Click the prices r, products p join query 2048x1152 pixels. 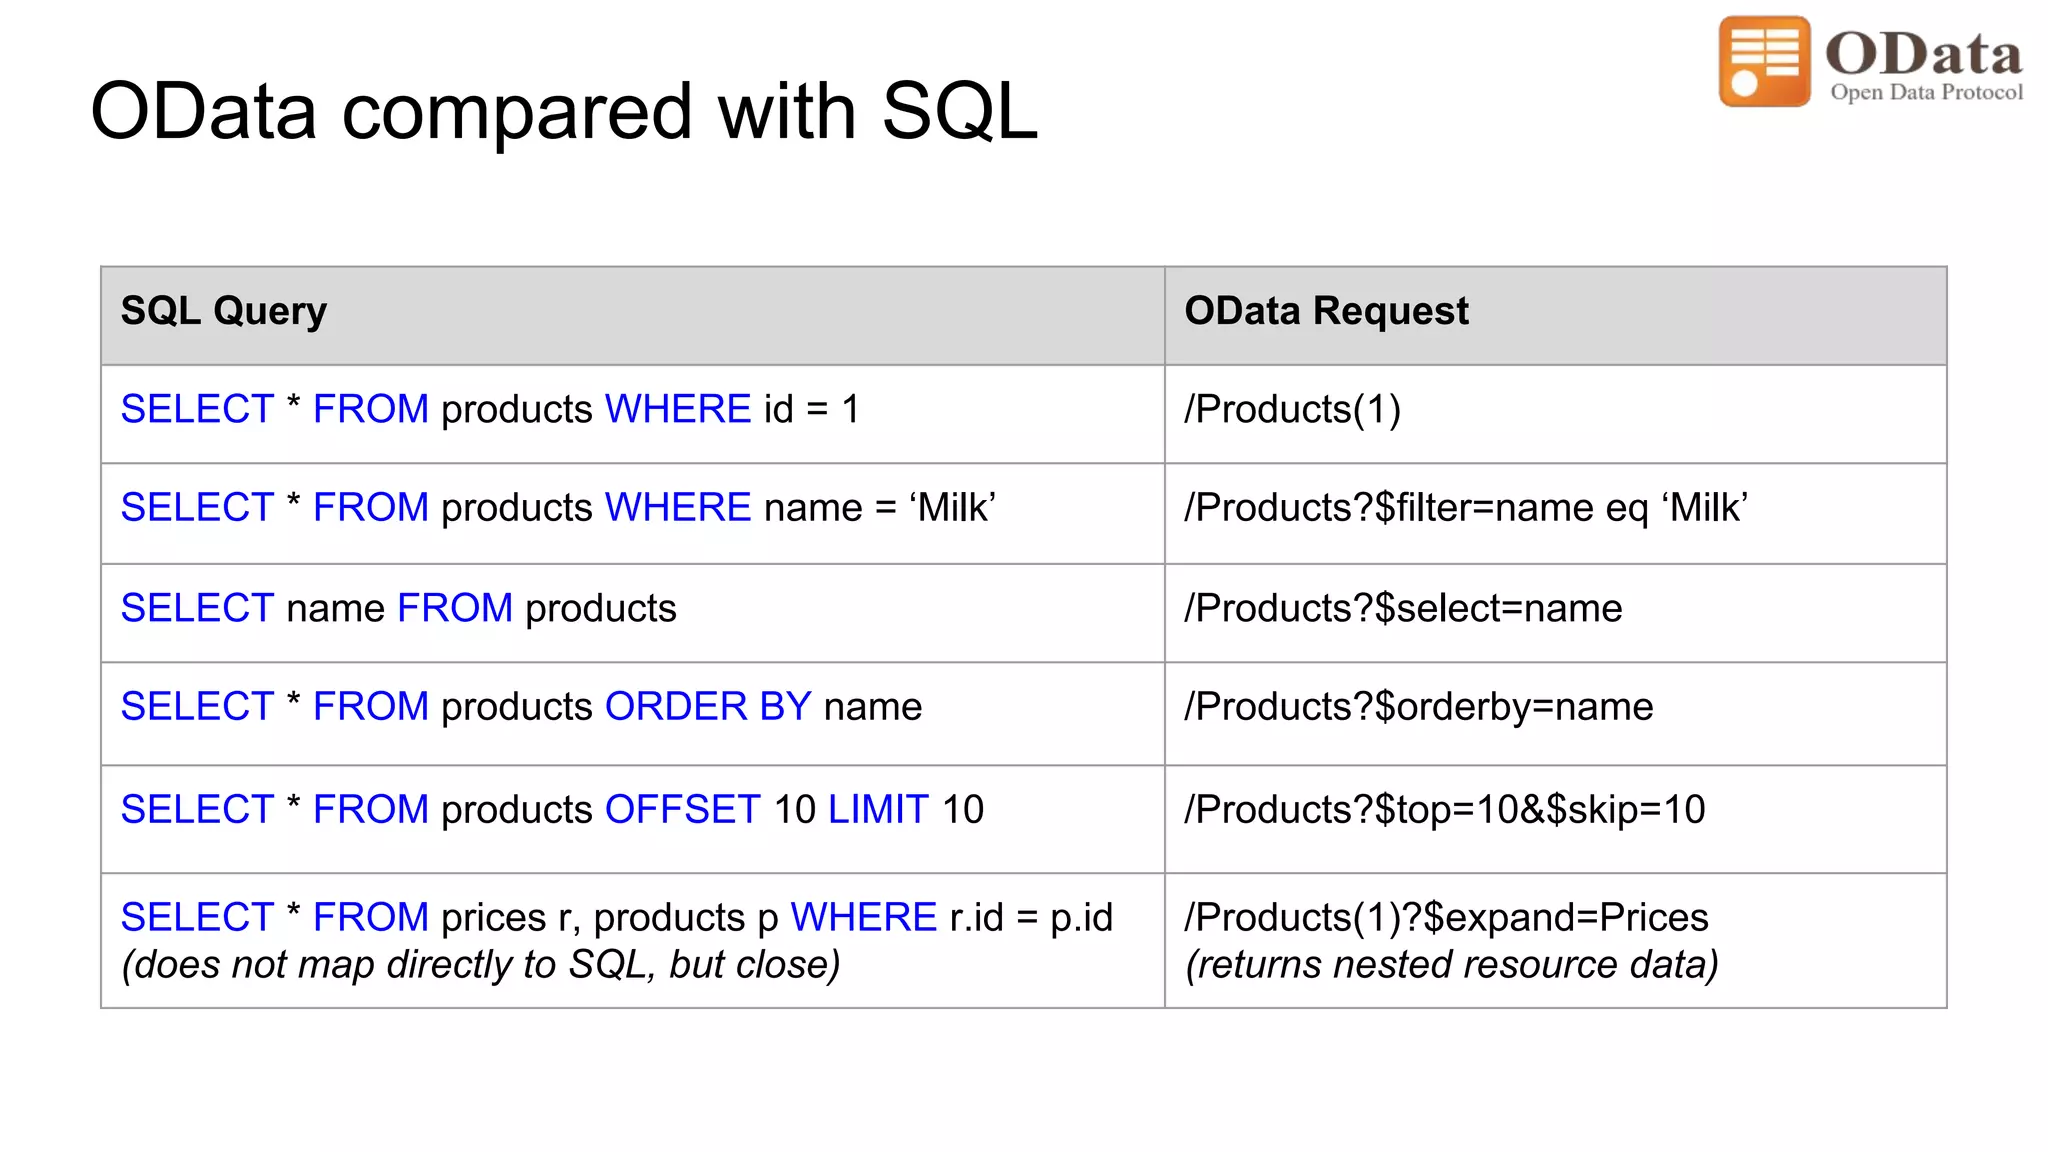[x=616, y=917]
